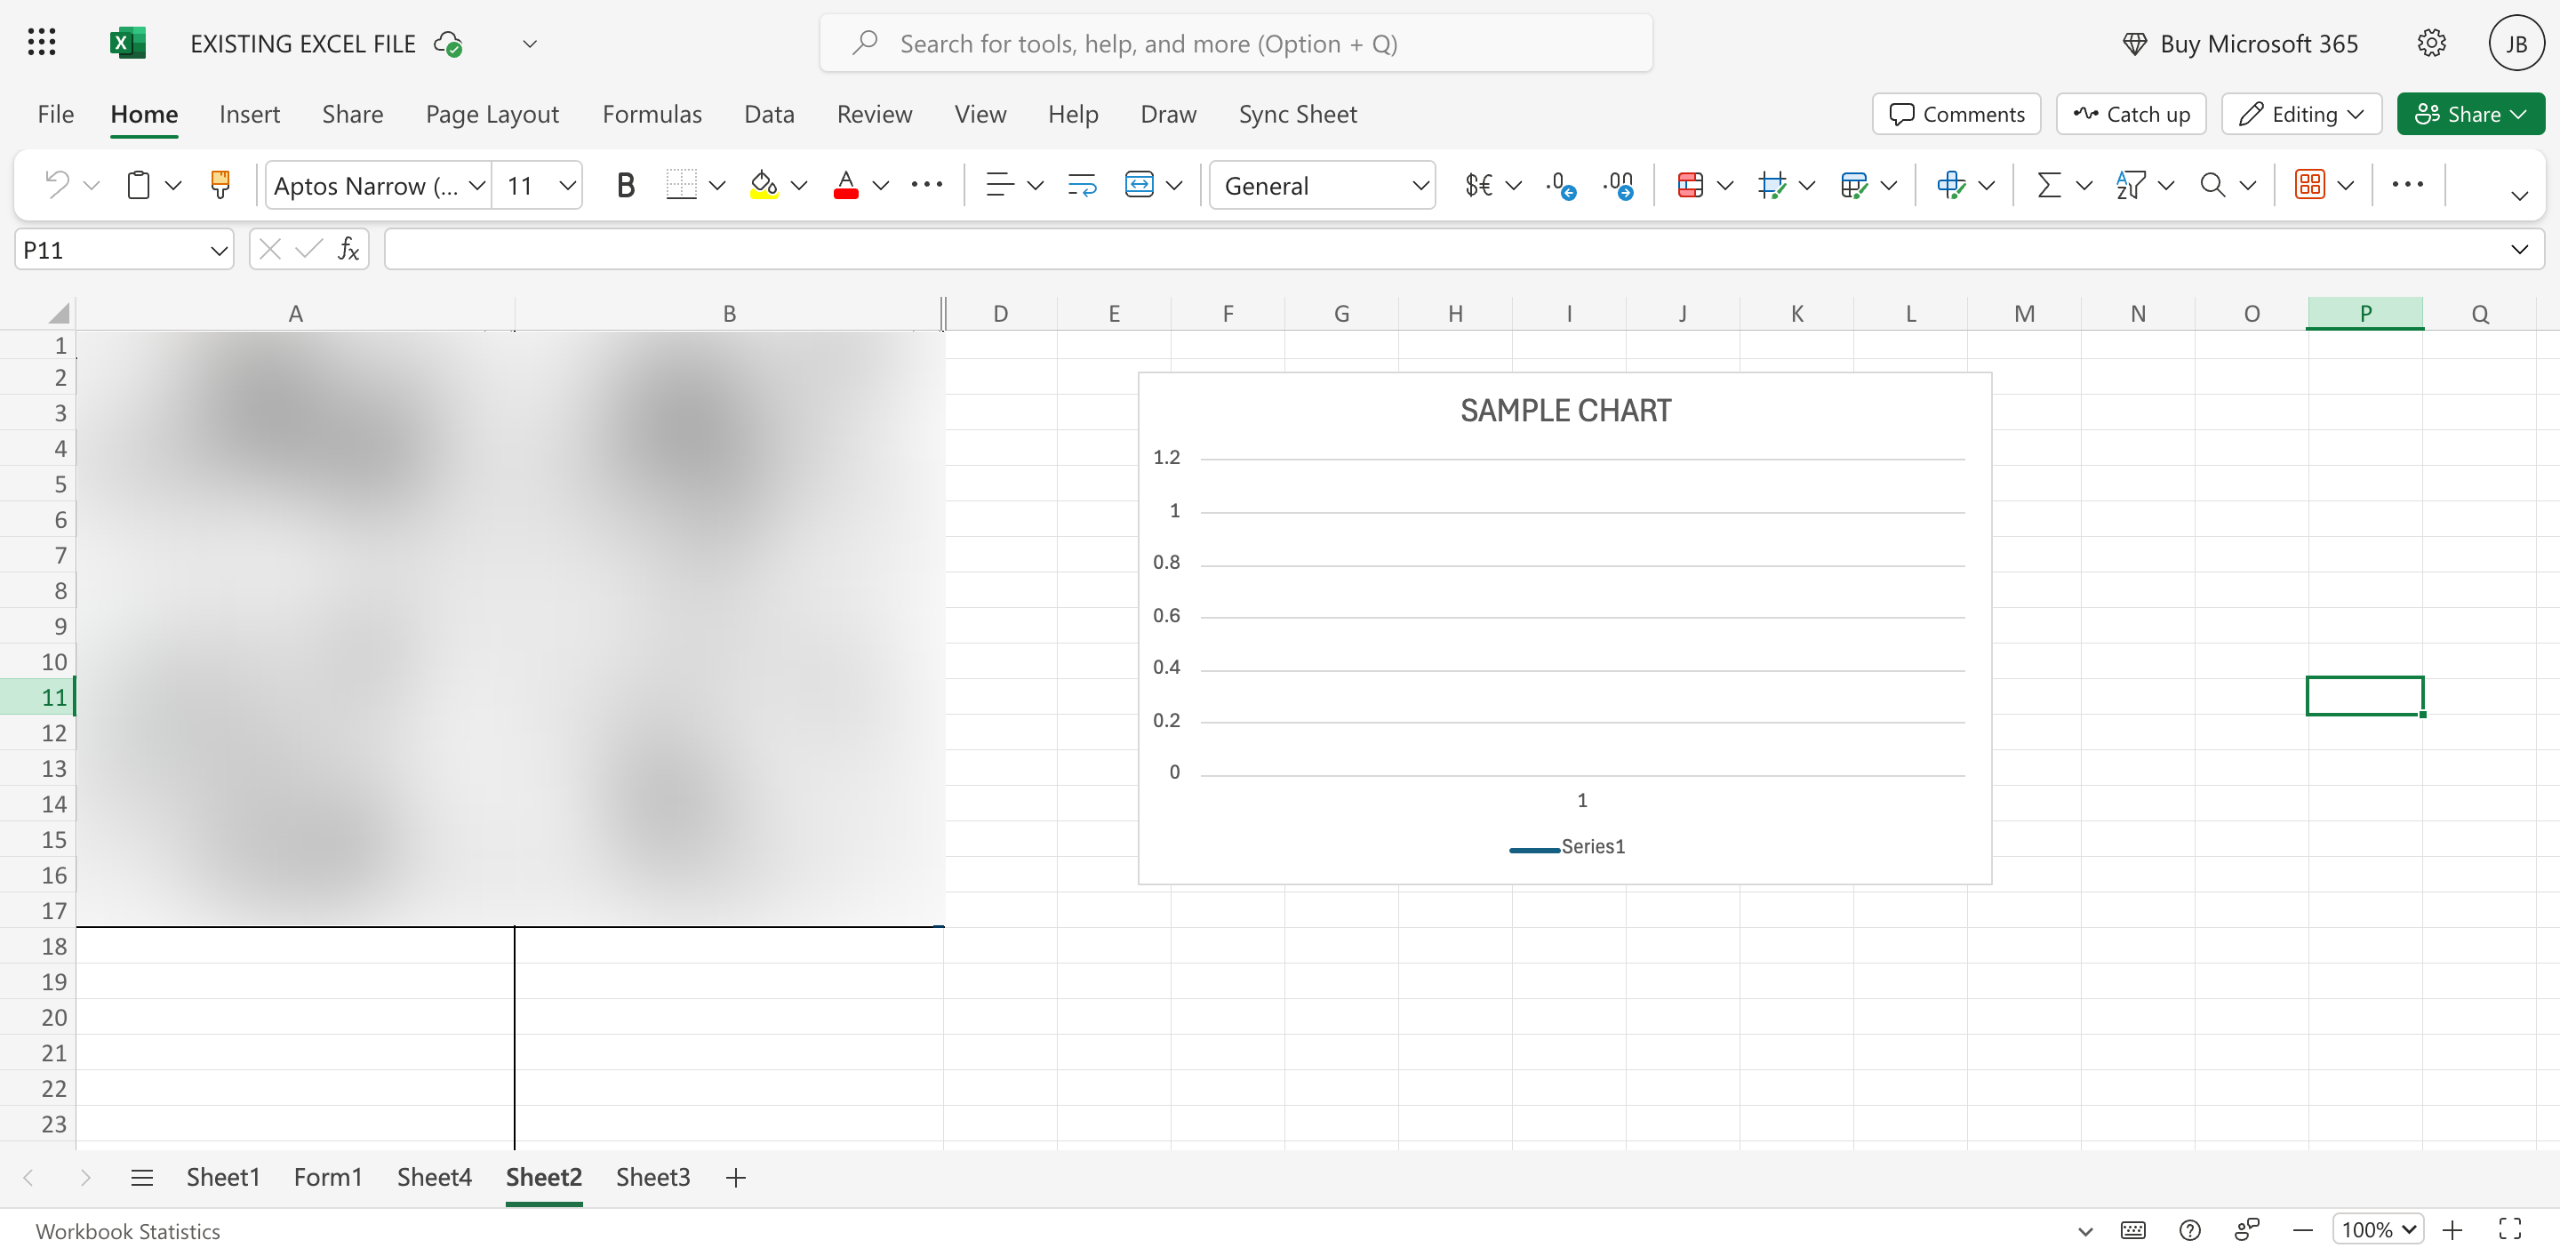Click the Format Painter brush icon
Screen dimensions: 2560x1248
(x=220, y=185)
